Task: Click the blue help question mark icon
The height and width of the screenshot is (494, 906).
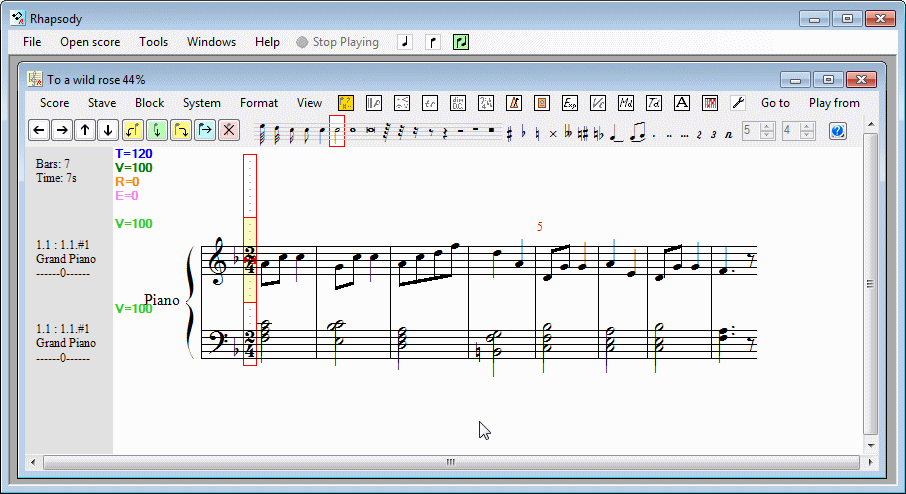Action: (838, 130)
